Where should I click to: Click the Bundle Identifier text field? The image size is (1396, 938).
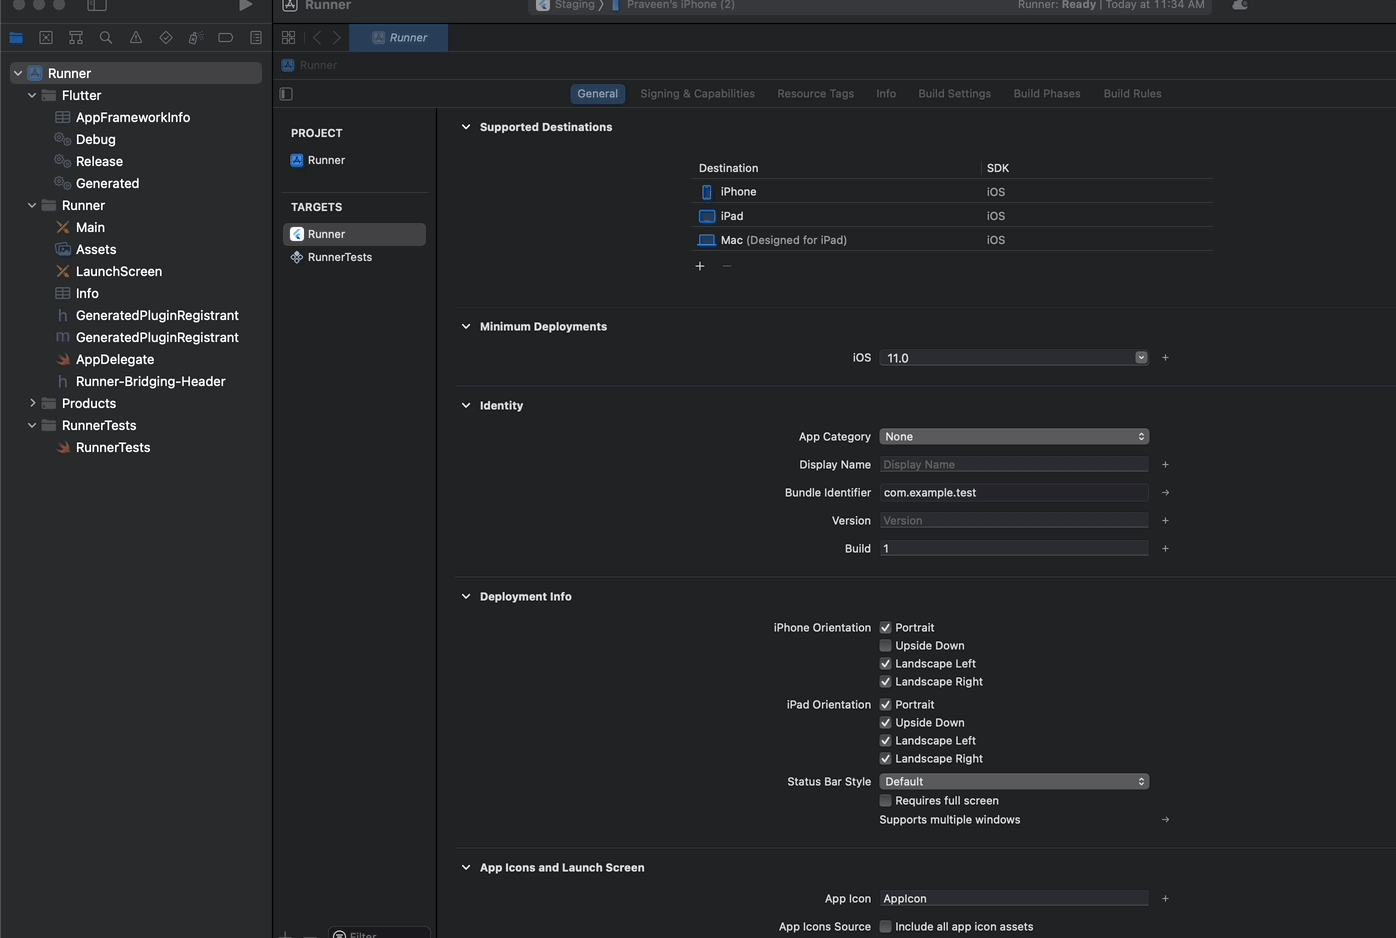[1014, 493]
